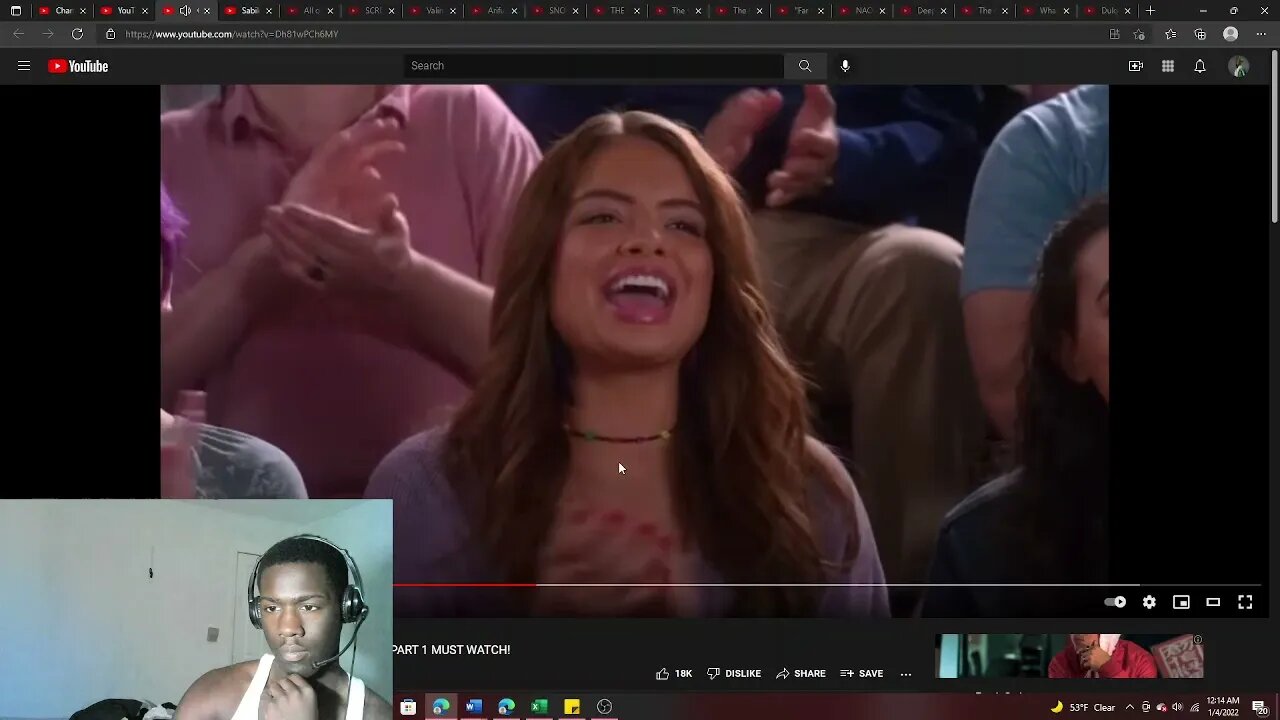The height and width of the screenshot is (720, 1280).
Task: Open Sticky Notes from taskbar
Action: click(x=572, y=707)
